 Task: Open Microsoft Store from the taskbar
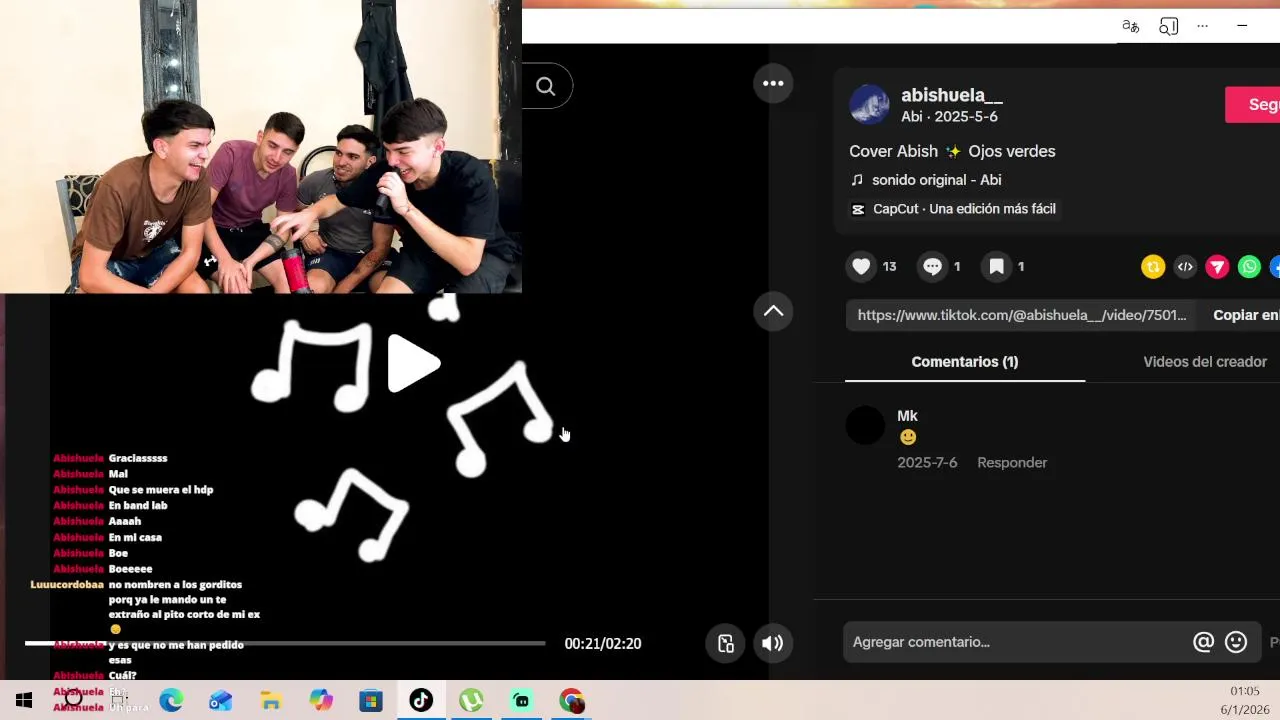[x=371, y=700]
